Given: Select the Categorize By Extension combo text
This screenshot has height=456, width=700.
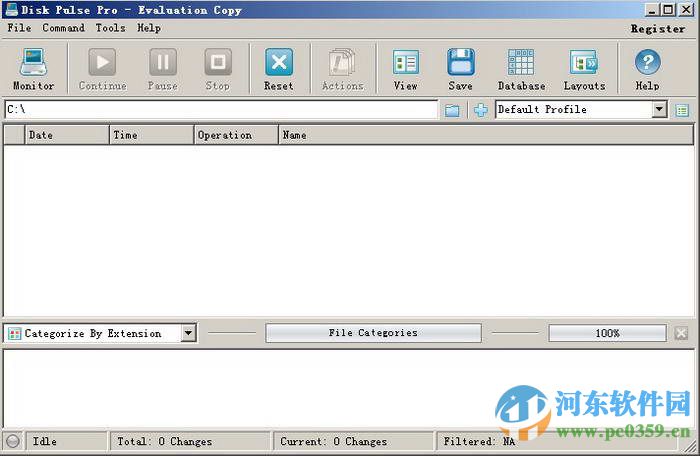Looking at the screenshot, I should pos(93,333).
